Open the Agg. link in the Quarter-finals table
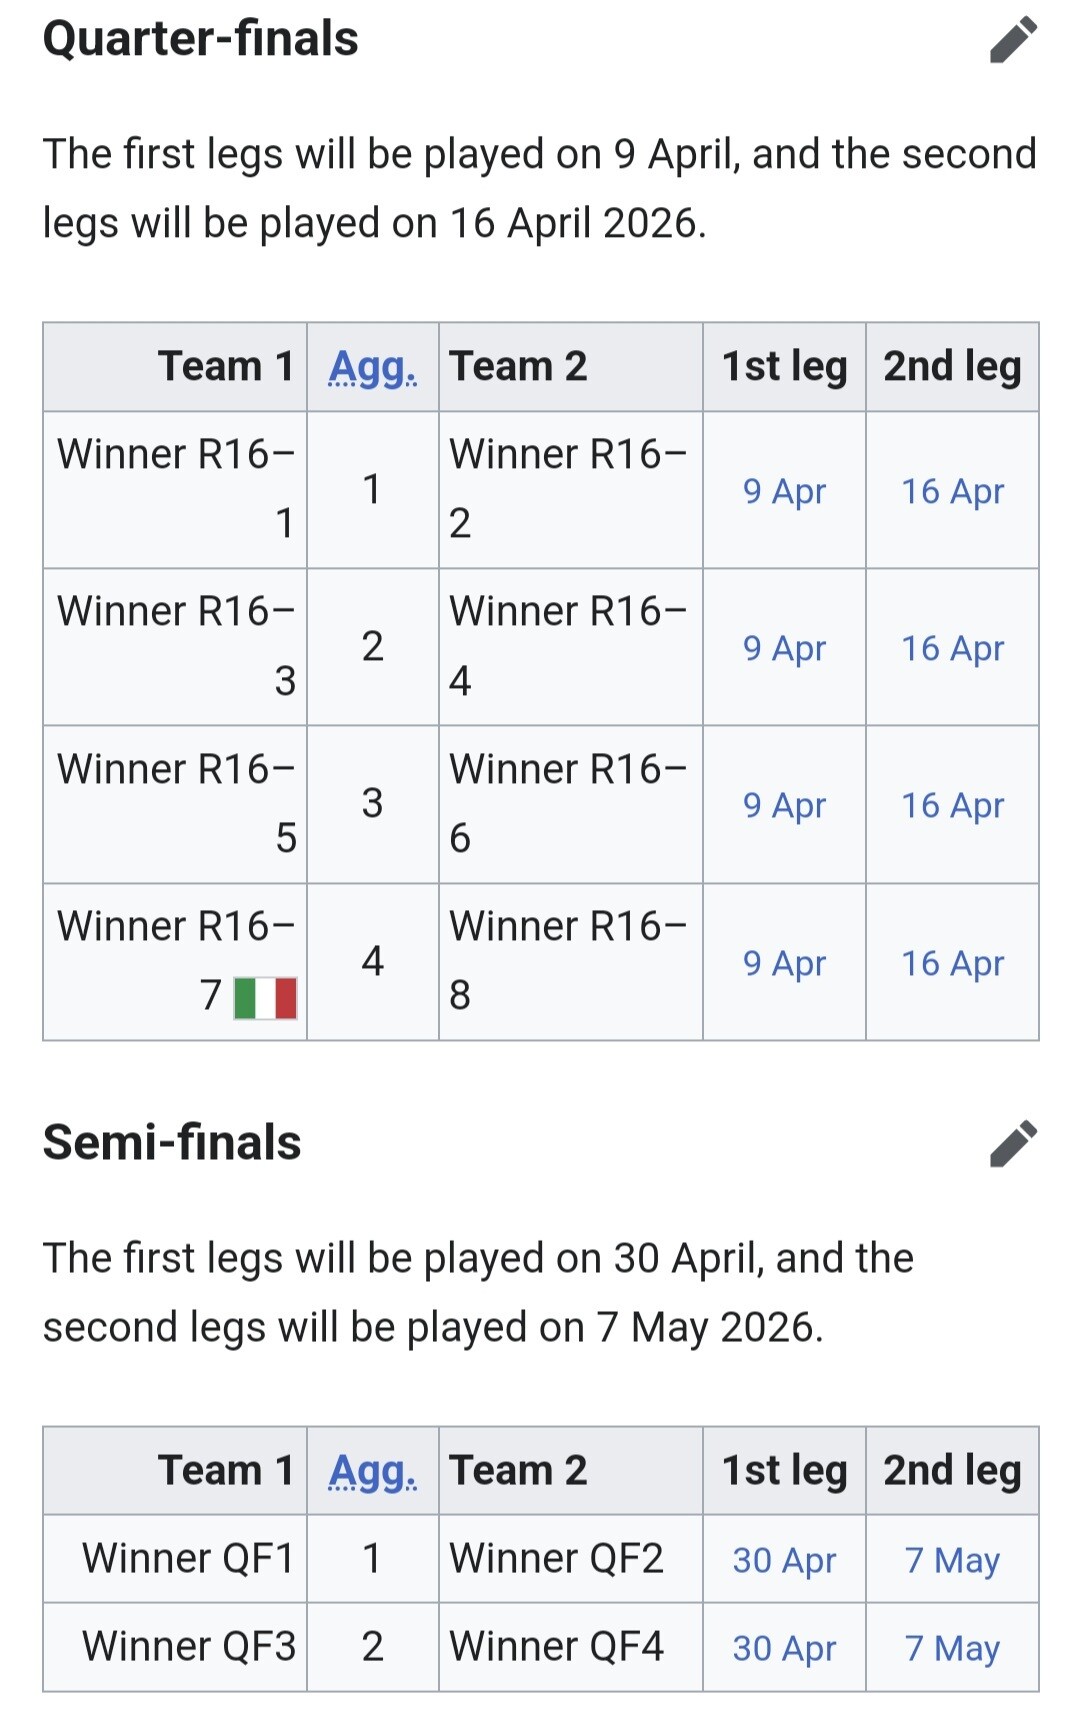 click(x=373, y=367)
